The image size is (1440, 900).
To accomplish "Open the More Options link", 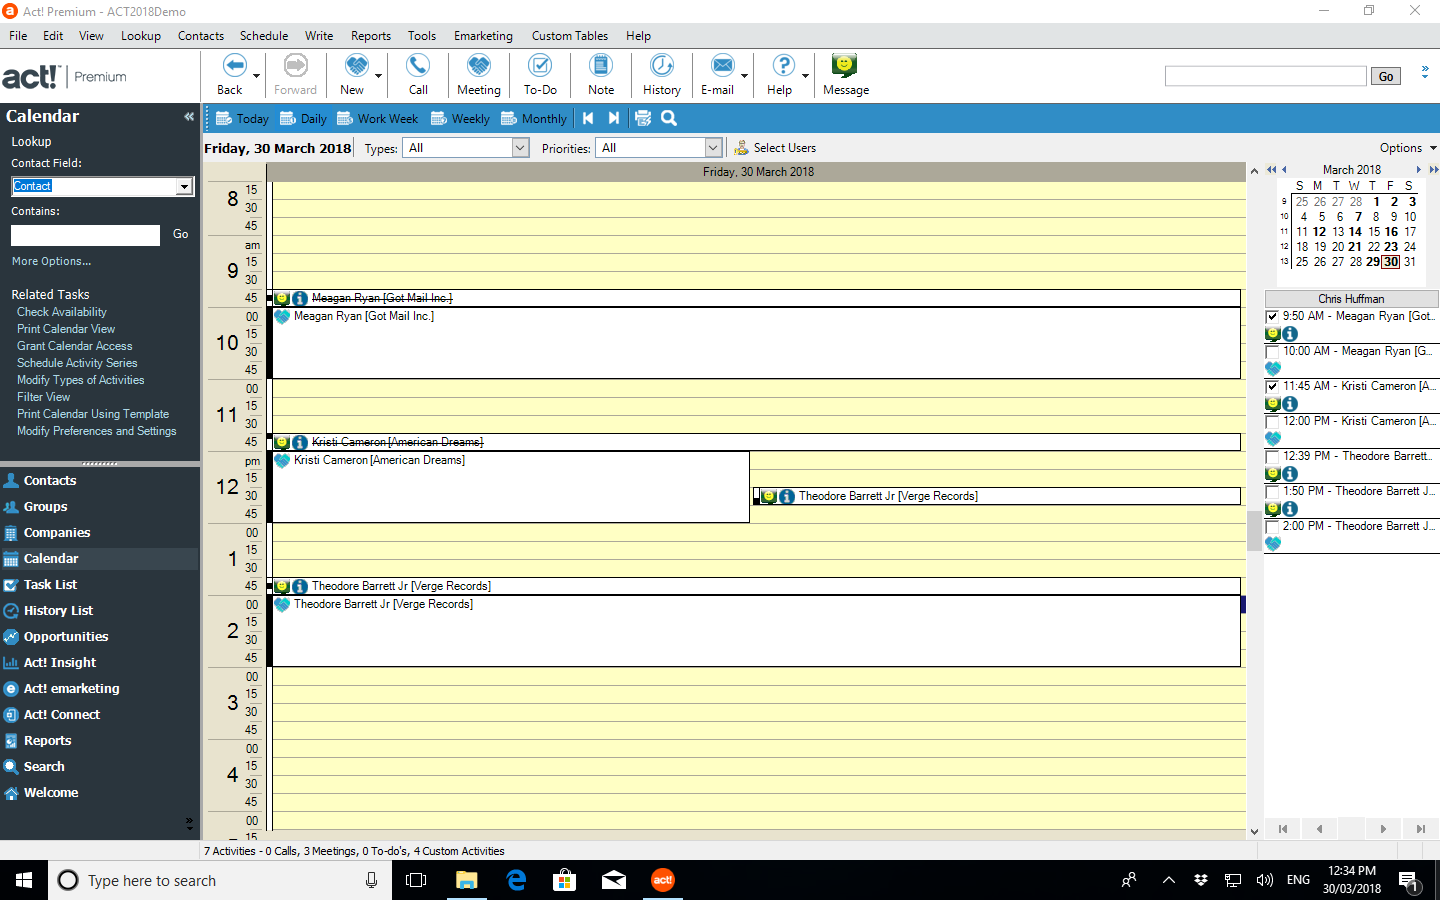I will pyautogui.click(x=51, y=261).
